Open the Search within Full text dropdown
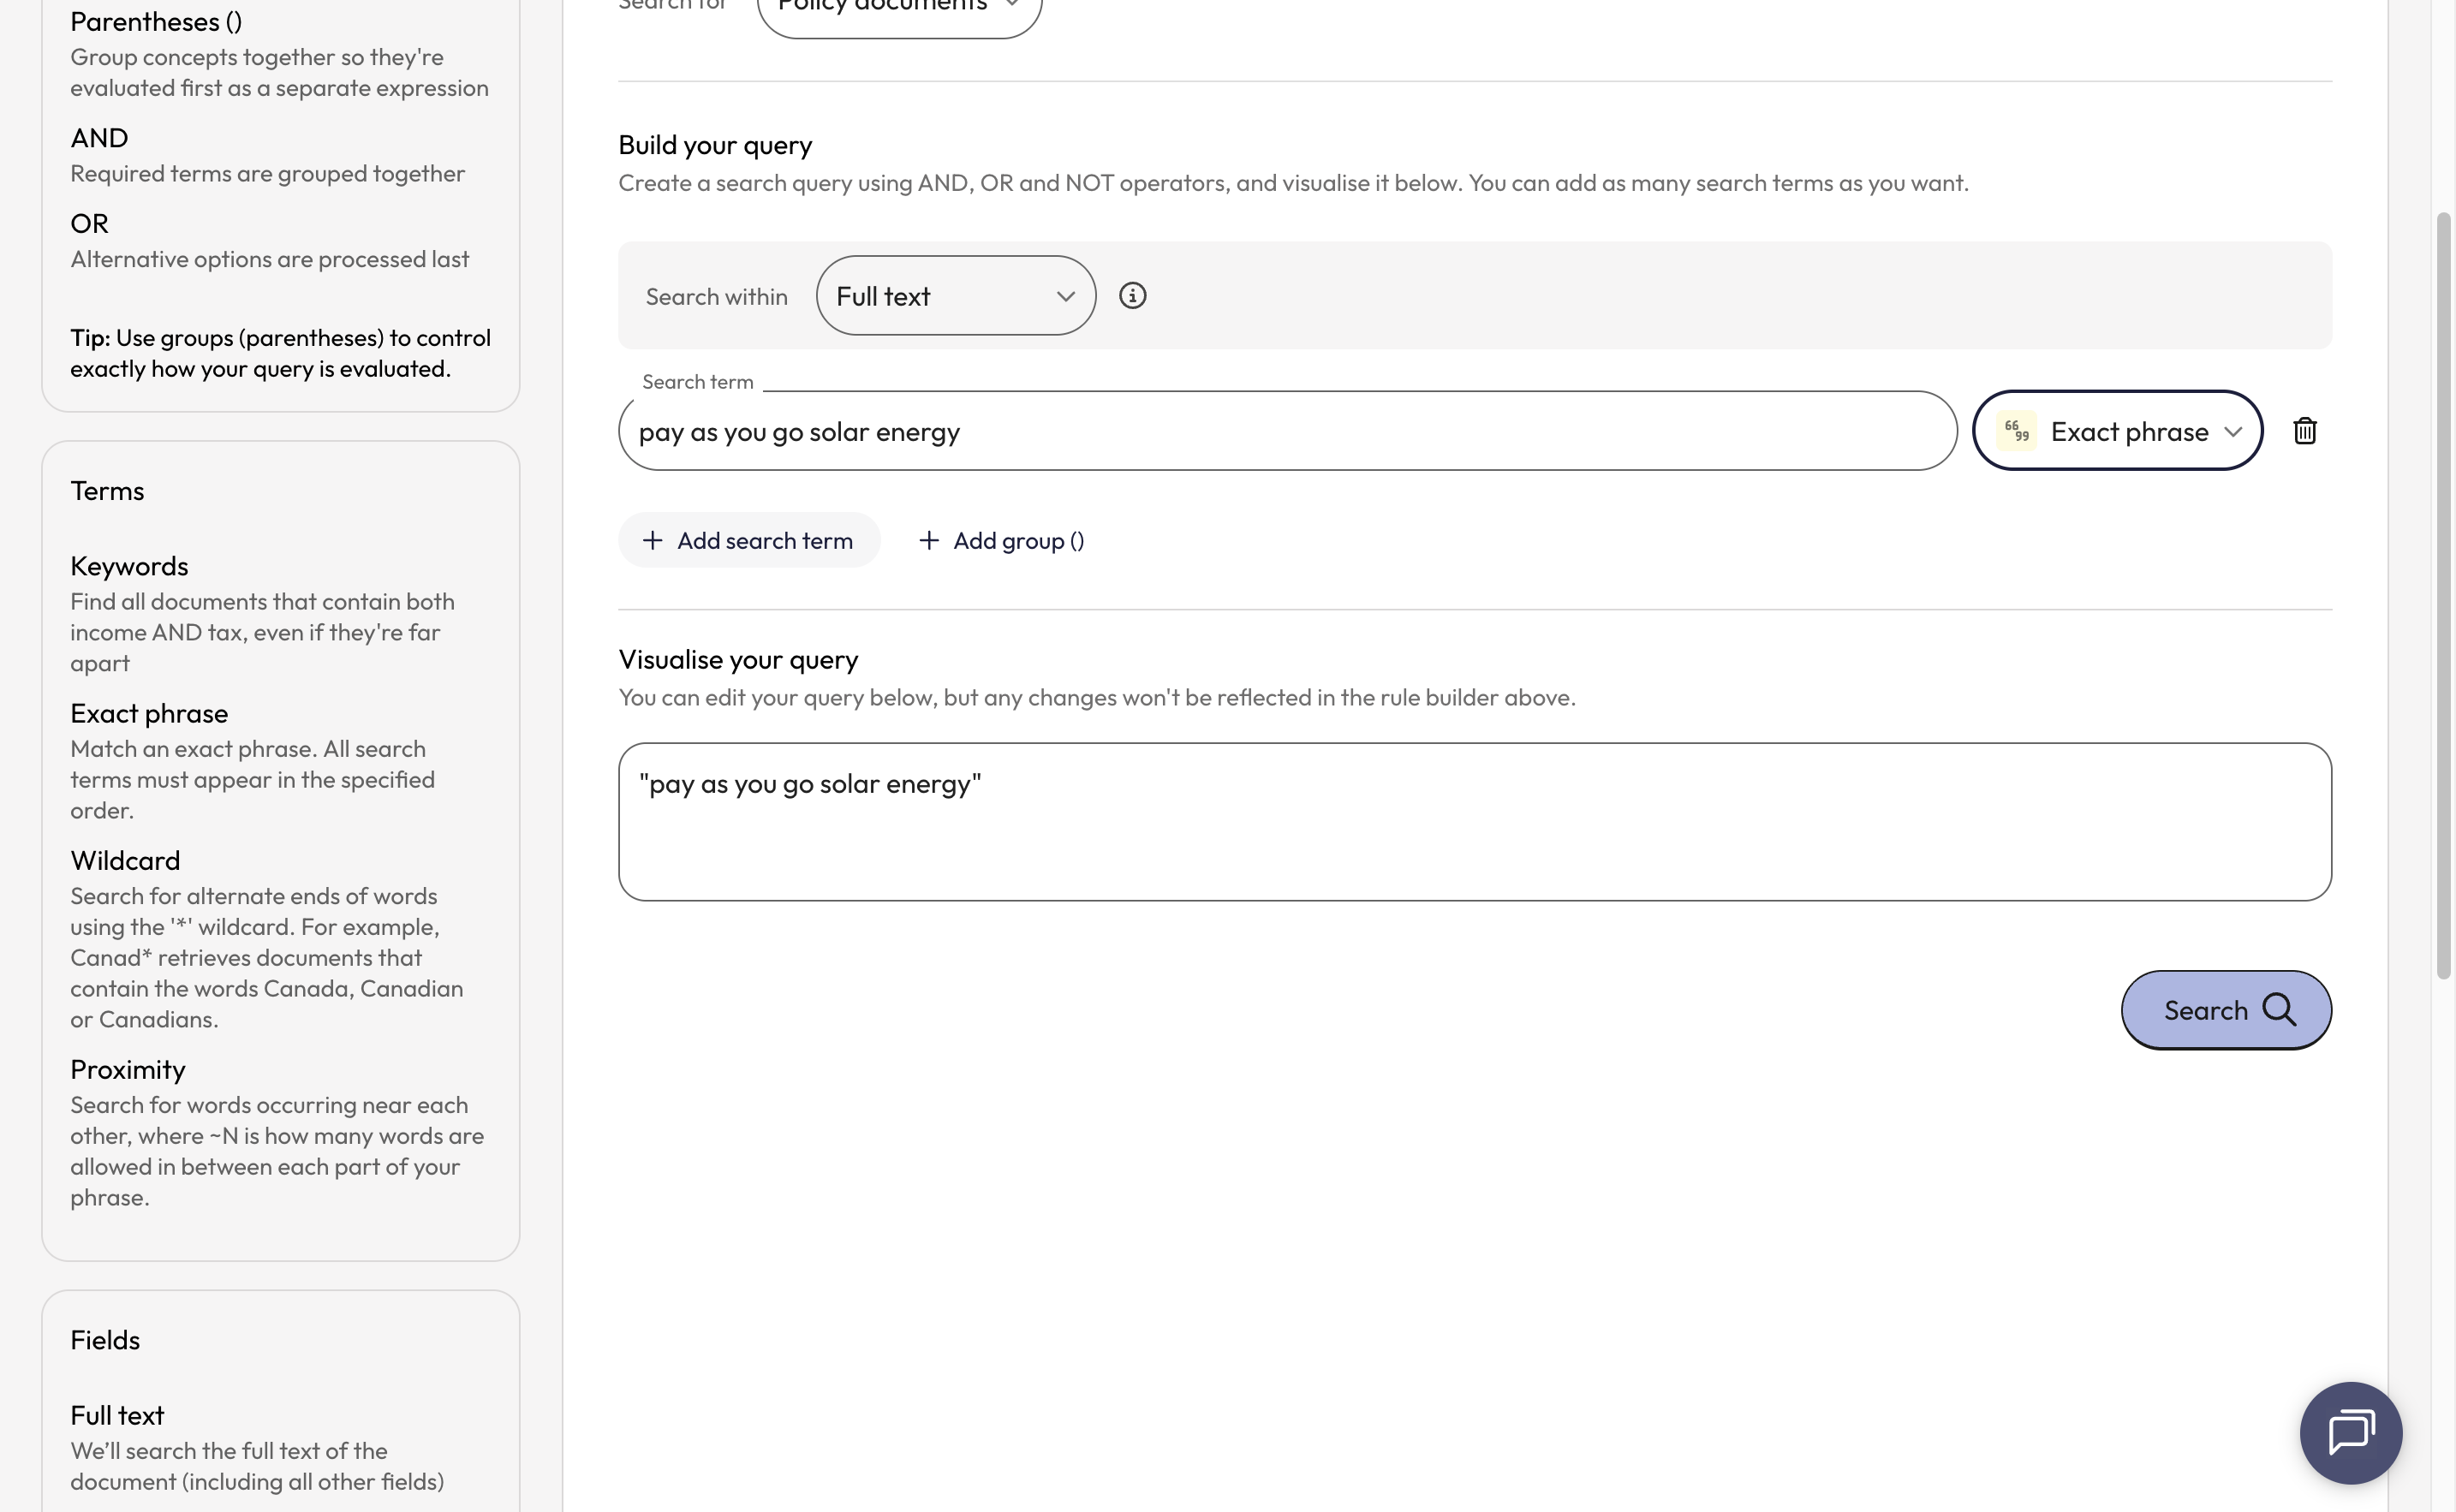2456x1512 pixels. [956, 296]
